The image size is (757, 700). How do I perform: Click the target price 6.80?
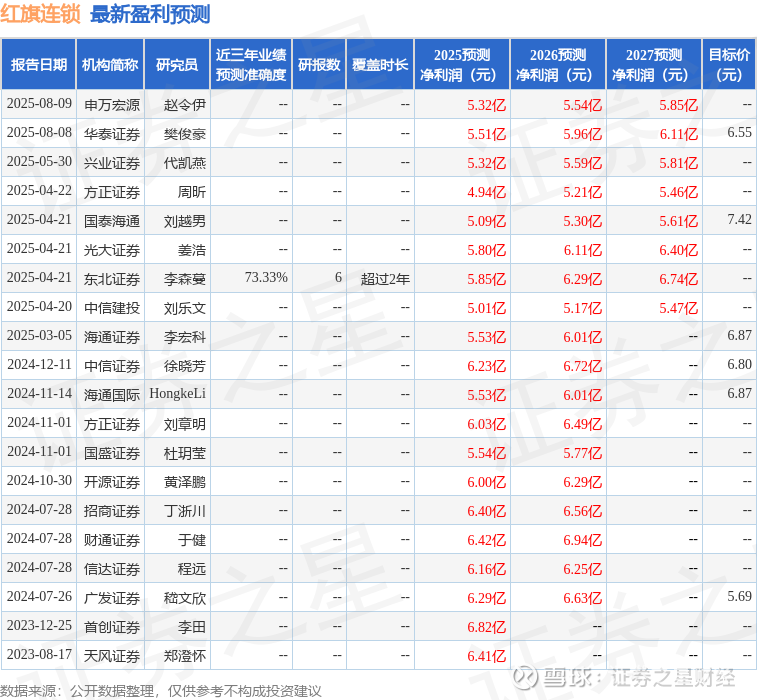(x=740, y=364)
